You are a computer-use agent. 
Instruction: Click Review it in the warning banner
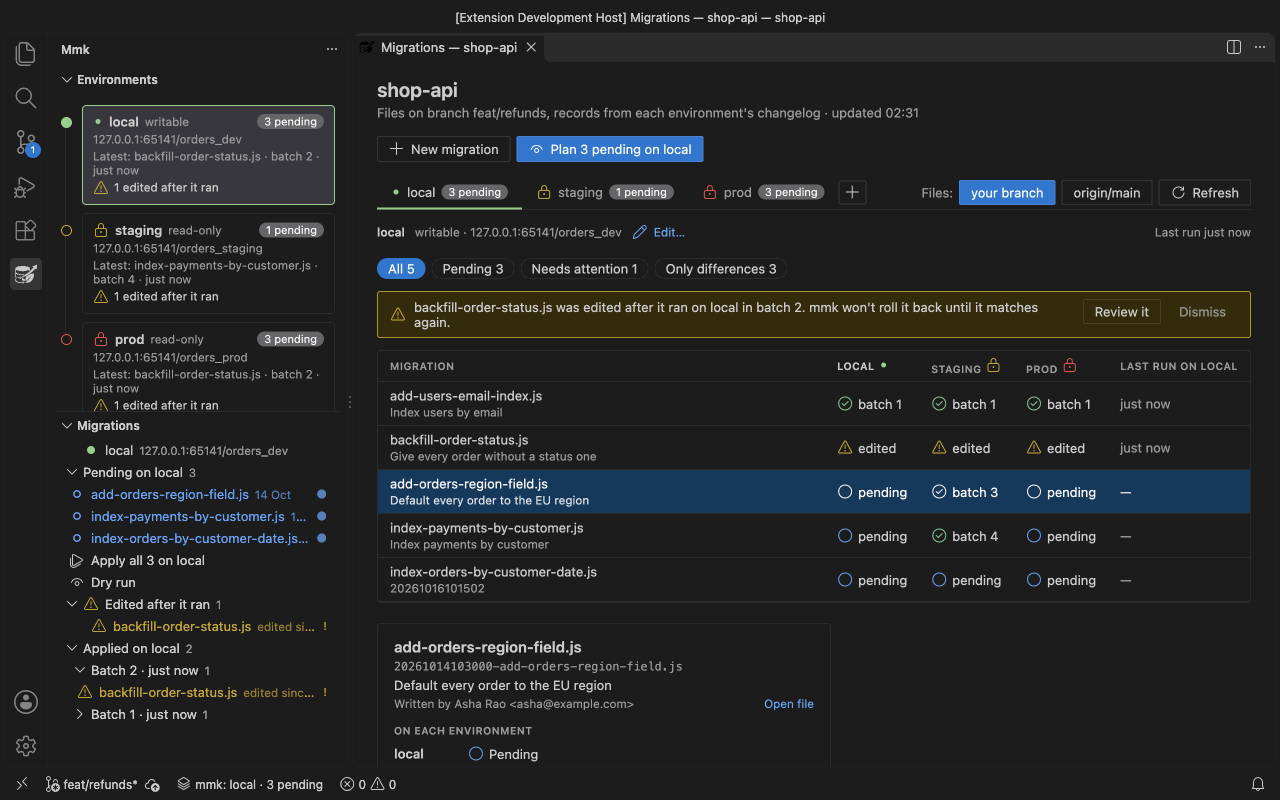pyautogui.click(x=1122, y=312)
